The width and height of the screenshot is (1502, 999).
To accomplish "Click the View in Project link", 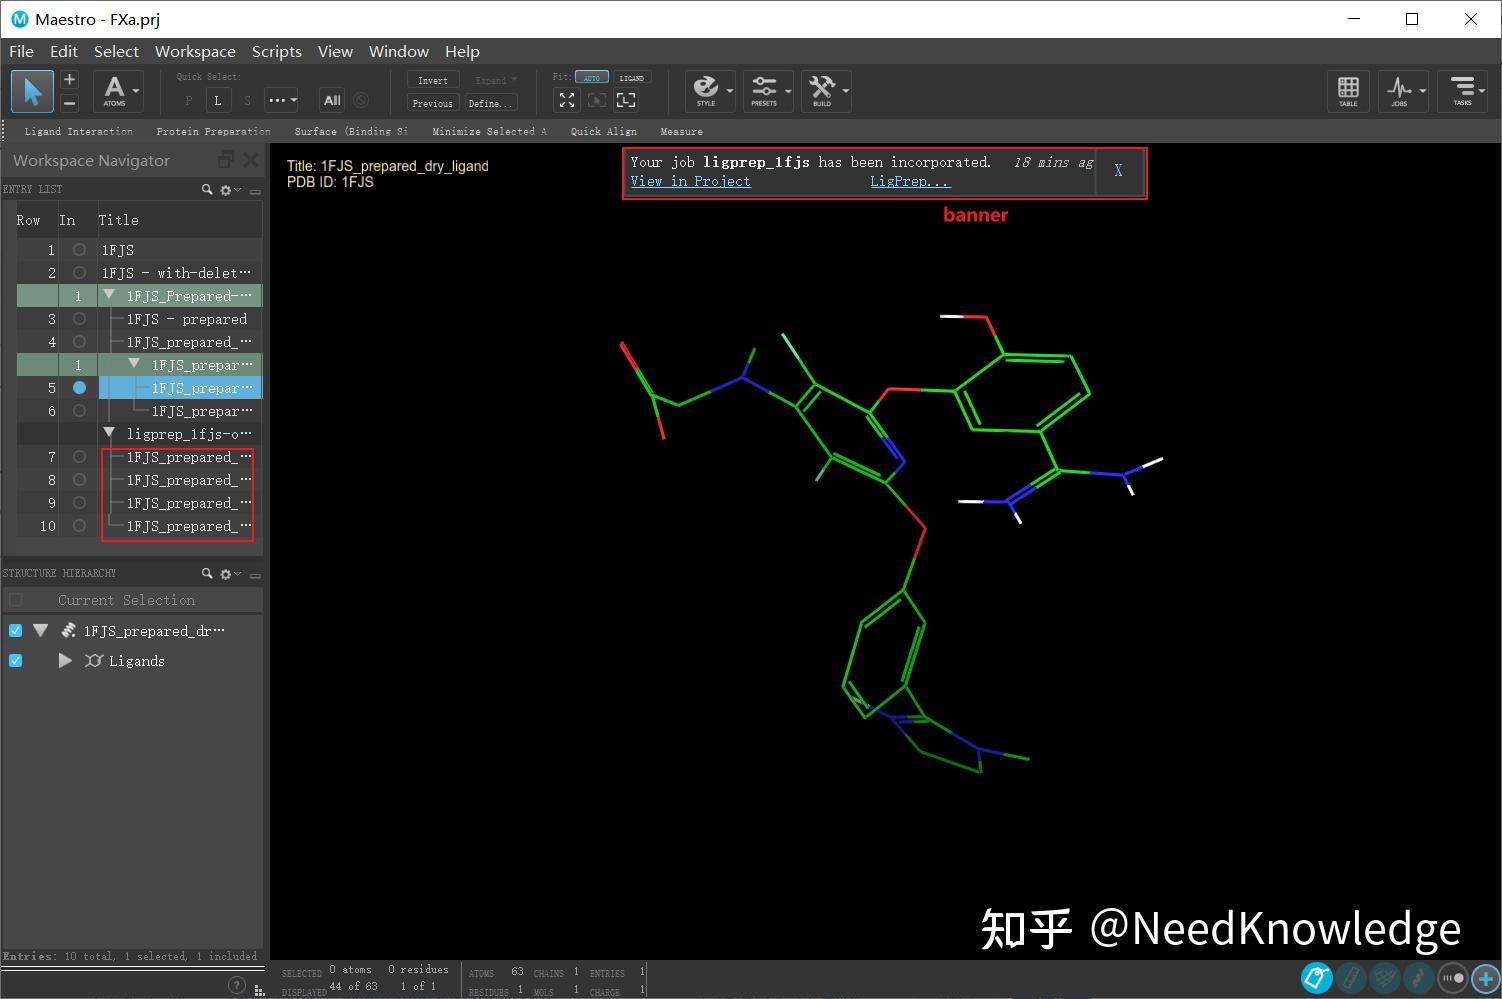I will (690, 181).
